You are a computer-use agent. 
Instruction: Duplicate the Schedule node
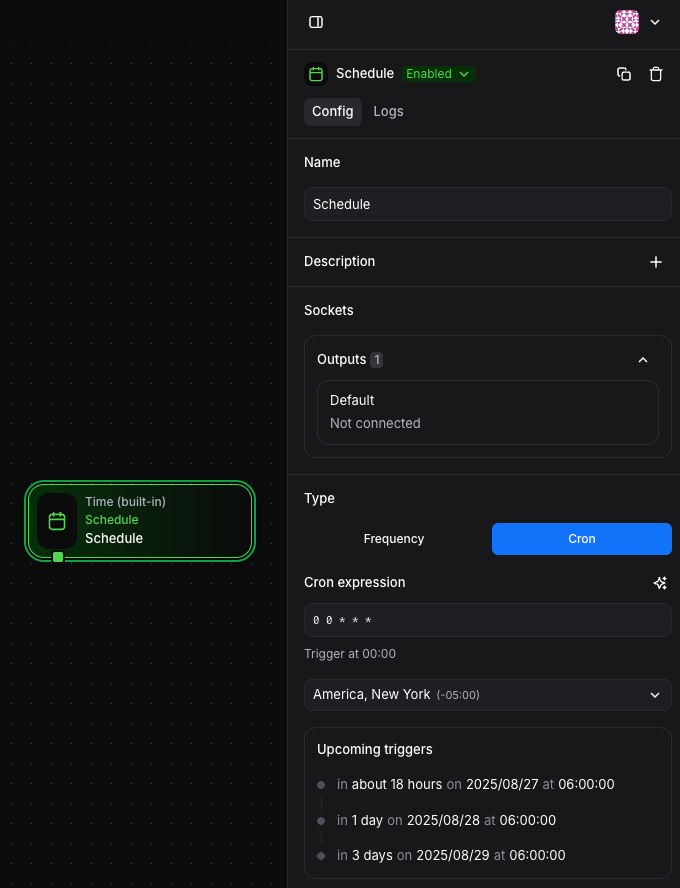click(x=624, y=74)
